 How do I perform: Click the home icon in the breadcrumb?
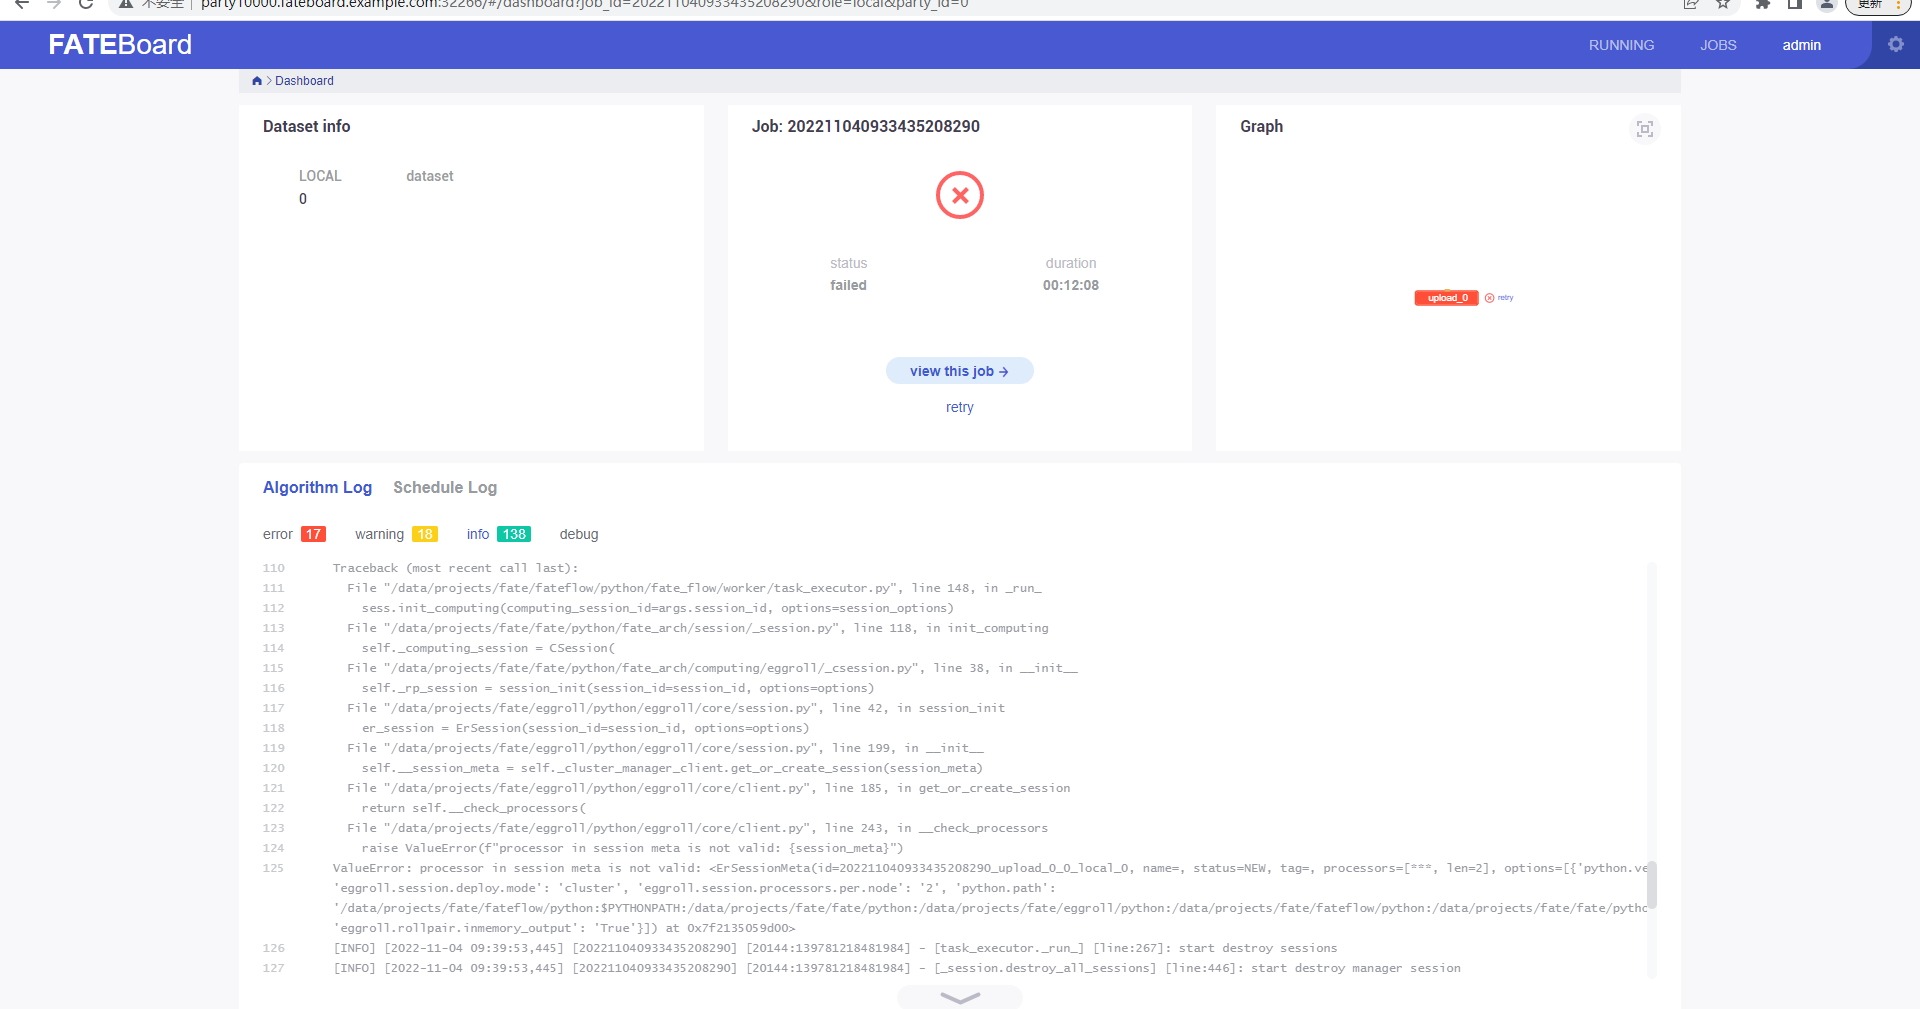coord(257,80)
